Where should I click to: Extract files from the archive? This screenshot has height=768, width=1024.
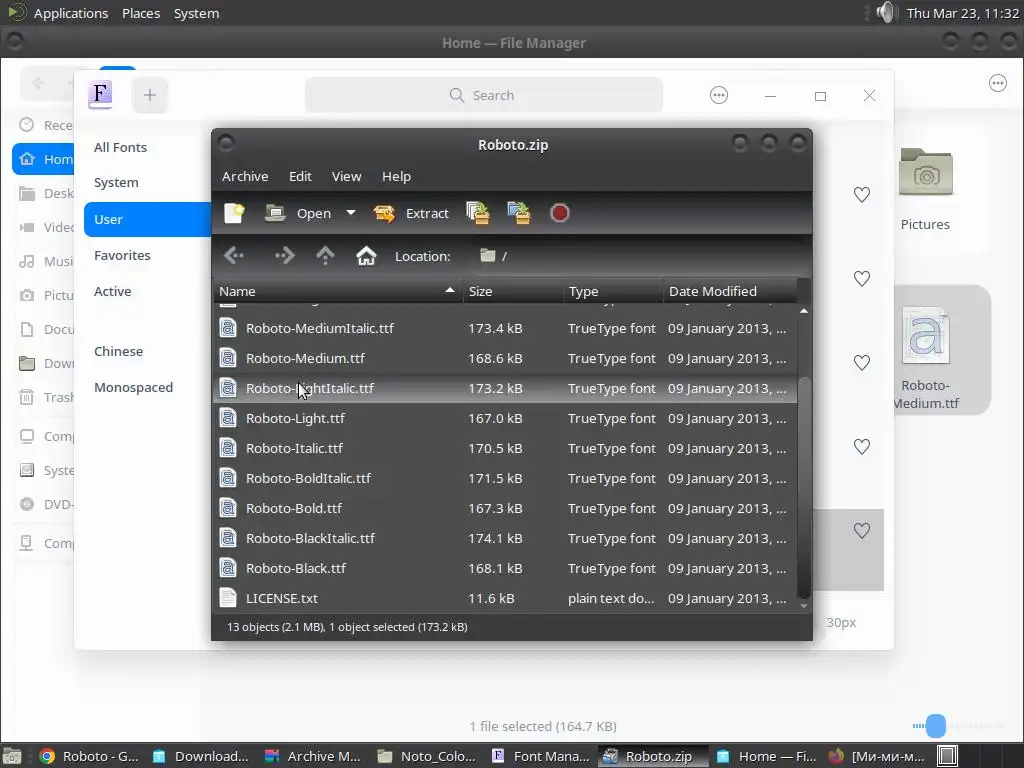tap(411, 213)
